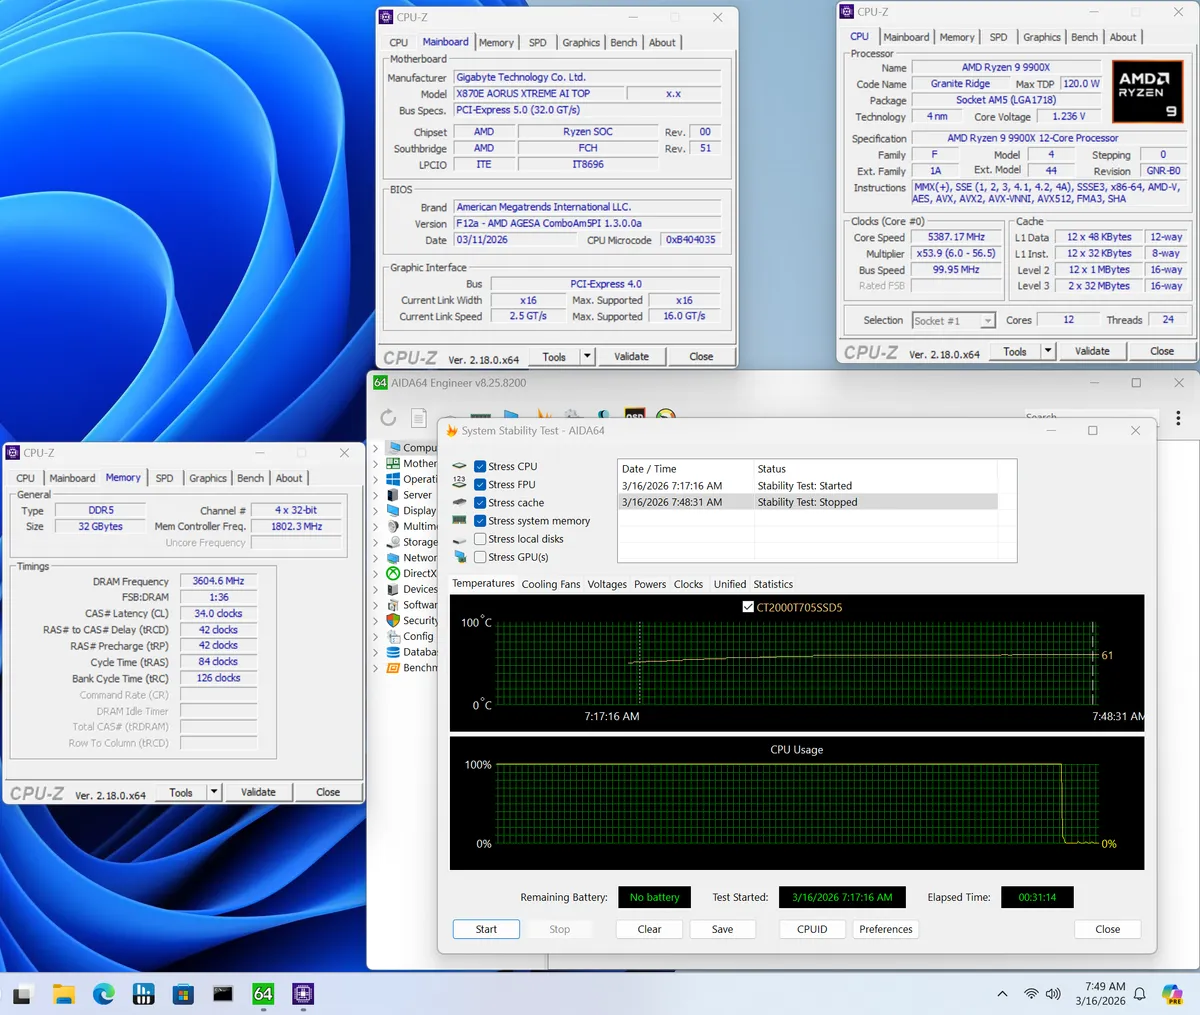
Task: Toggle the CT2000T705SSD5 temperature graph checkbox
Action: [x=748, y=607]
